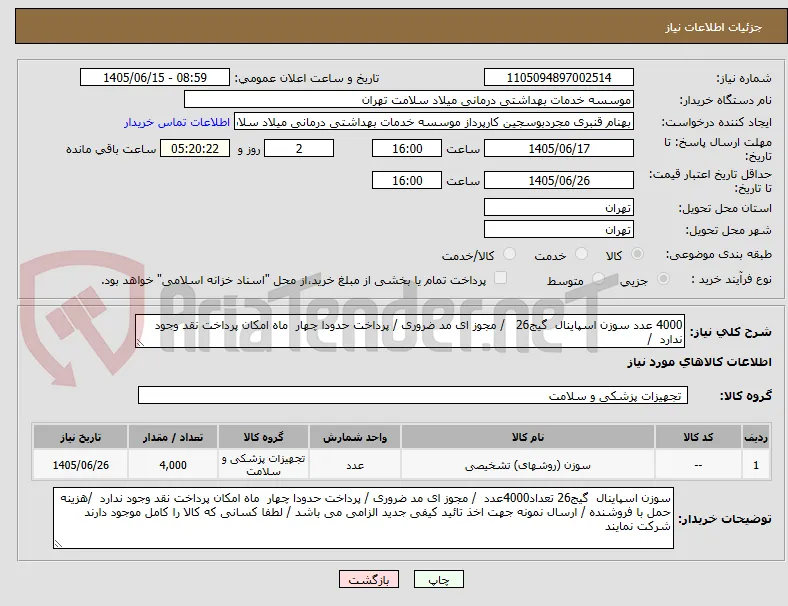Click the remaining time field 05:20:22
The width and height of the screenshot is (788, 606).
195,148
